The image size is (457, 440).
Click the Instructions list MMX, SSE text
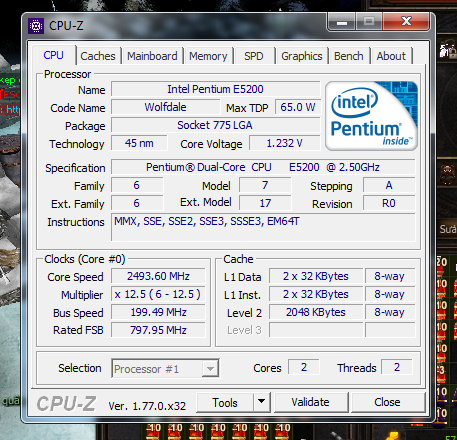tap(207, 221)
